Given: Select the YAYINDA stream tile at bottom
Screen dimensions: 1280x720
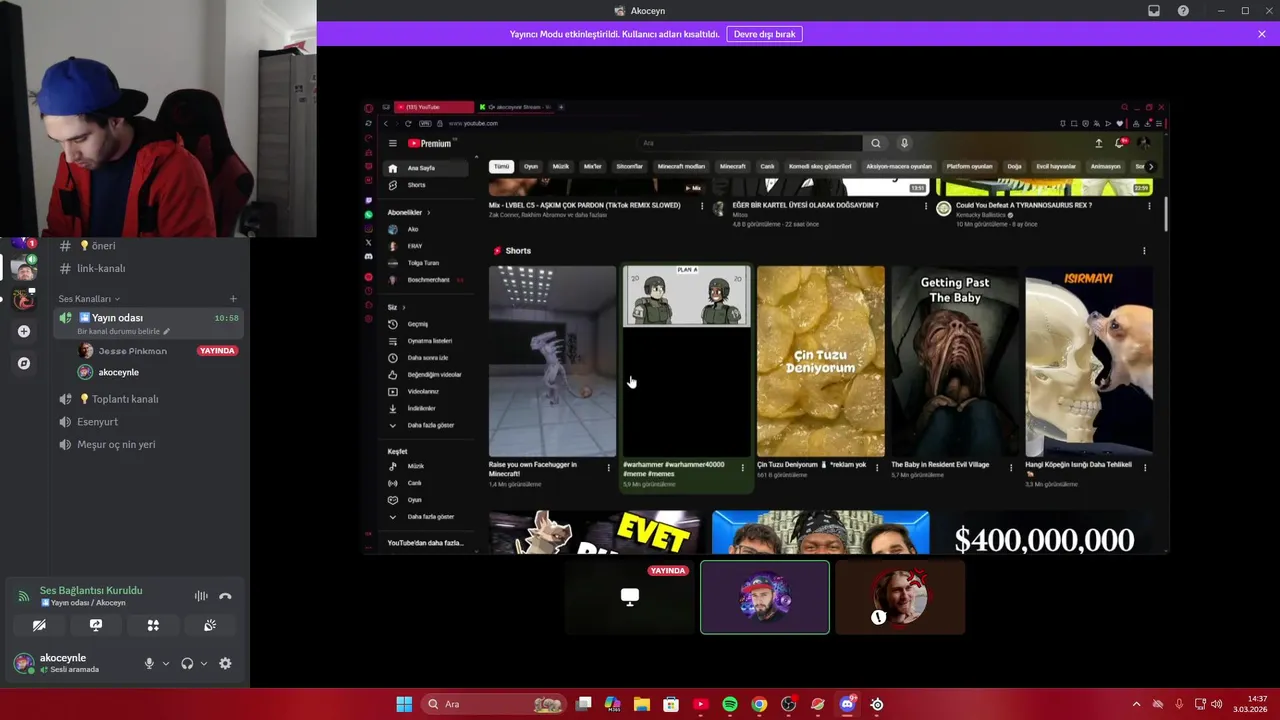Looking at the screenshot, I should coord(630,597).
